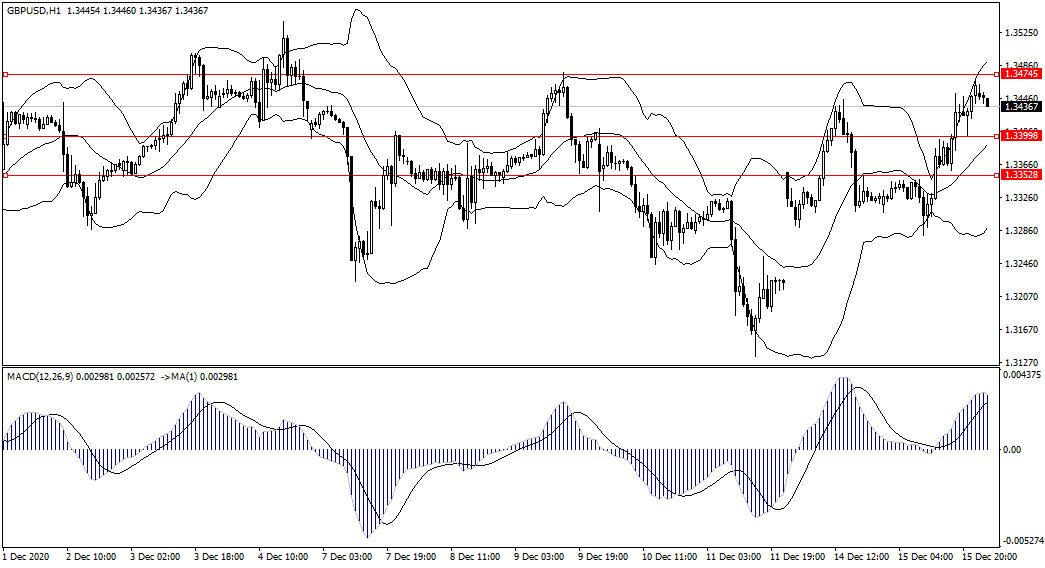This screenshot has height=568, width=1045.
Task: Click the -0.005274 MACD scale value
Action: click(1022, 540)
